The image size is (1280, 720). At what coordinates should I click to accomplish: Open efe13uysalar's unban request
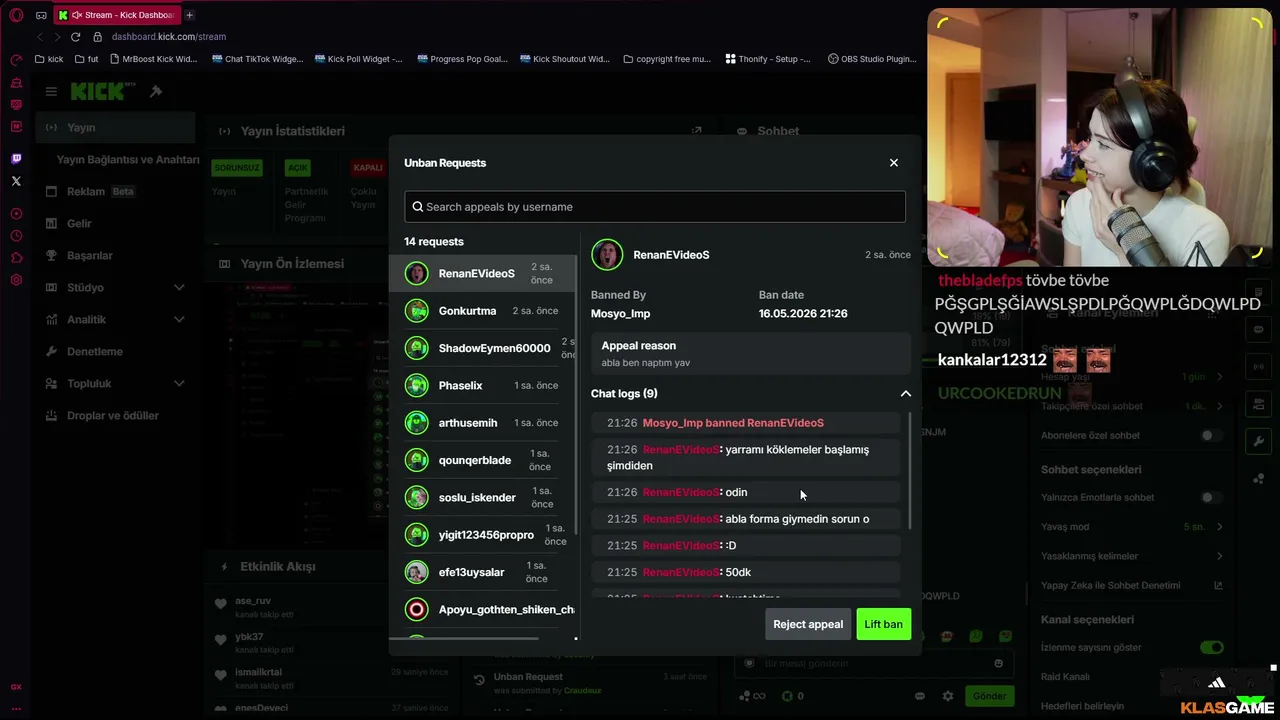tap(483, 572)
